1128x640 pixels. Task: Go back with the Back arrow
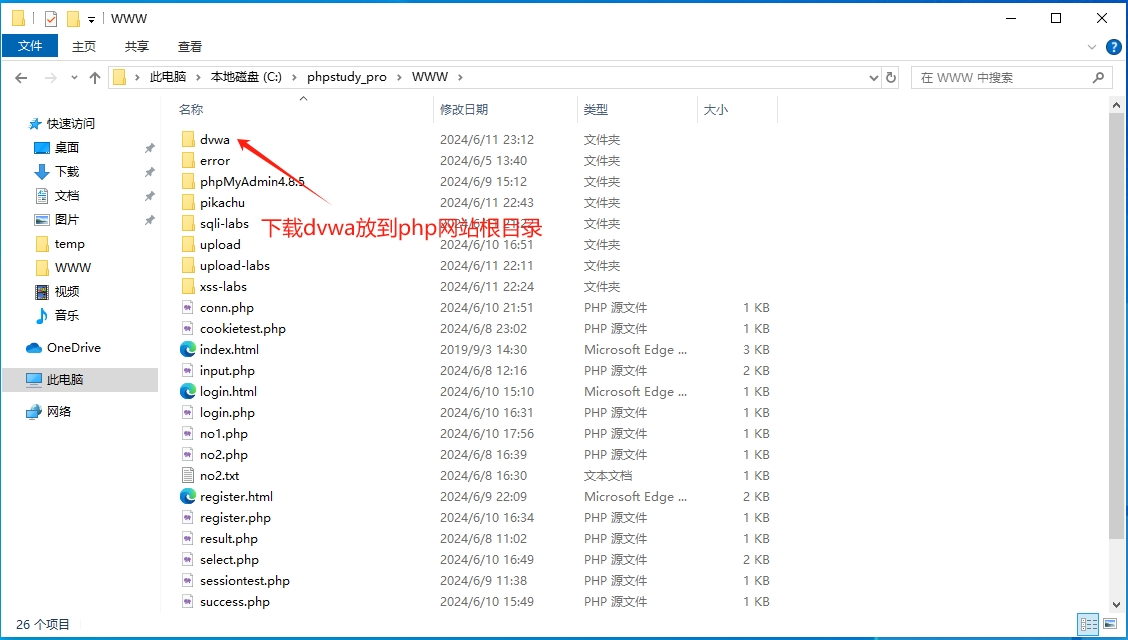(22, 78)
